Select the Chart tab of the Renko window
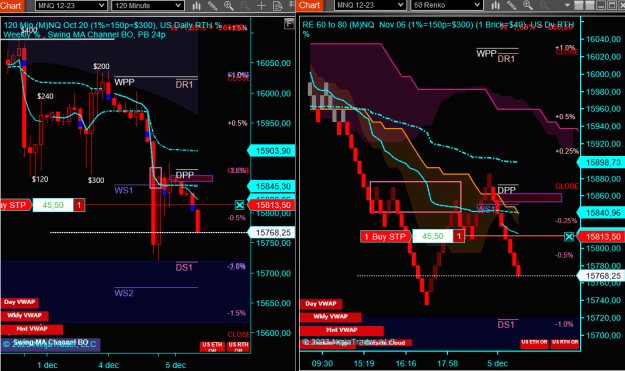This screenshot has height=371, width=625. click(310, 6)
